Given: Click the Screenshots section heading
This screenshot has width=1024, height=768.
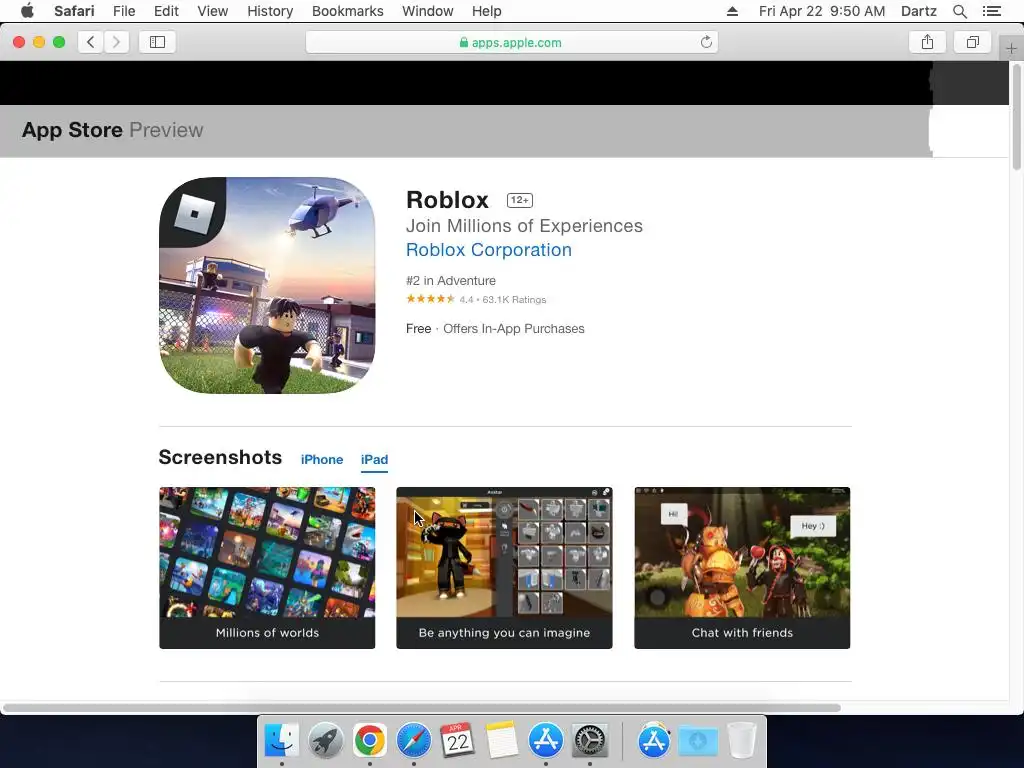Looking at the screenshot, I should (x=220, y=457).
